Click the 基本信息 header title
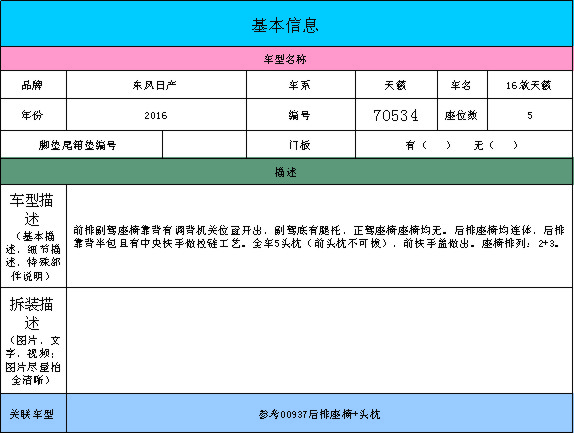 click(285, 26)
